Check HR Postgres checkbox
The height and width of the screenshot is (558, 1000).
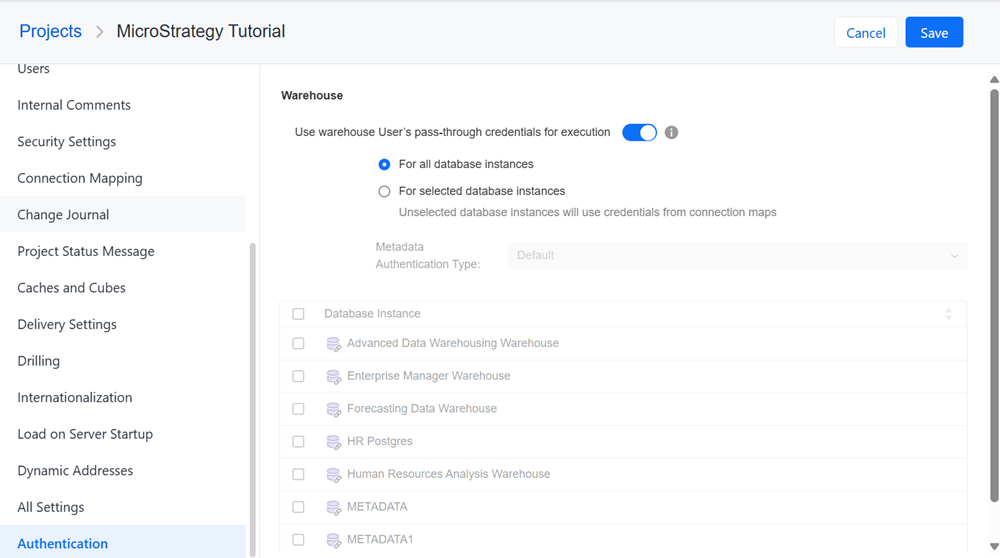click(298, 441)
